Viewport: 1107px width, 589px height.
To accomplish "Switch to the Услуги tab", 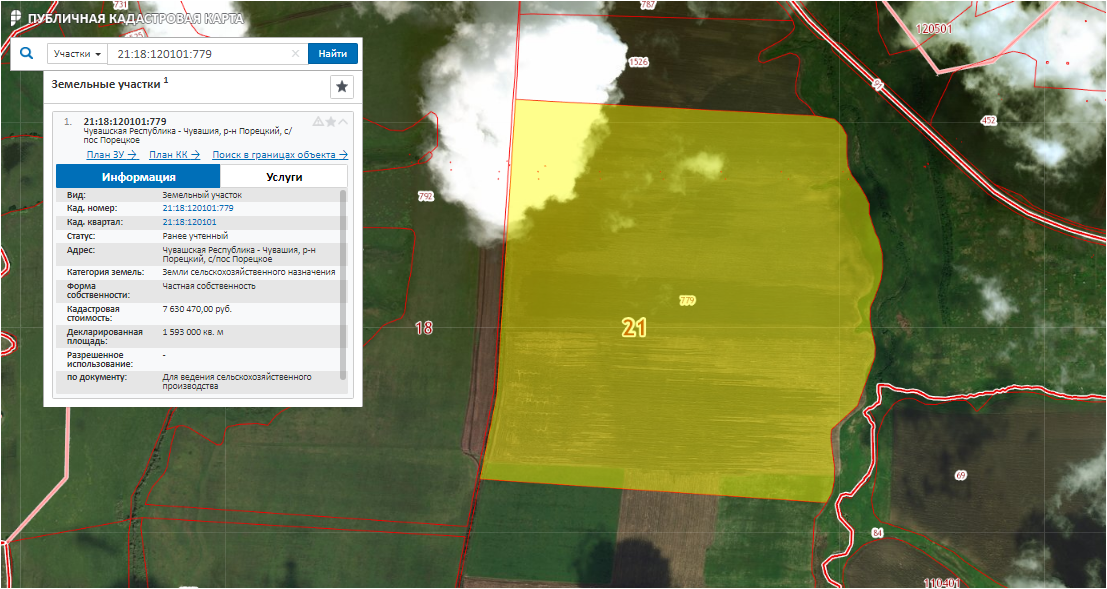I will pos(283,177).
